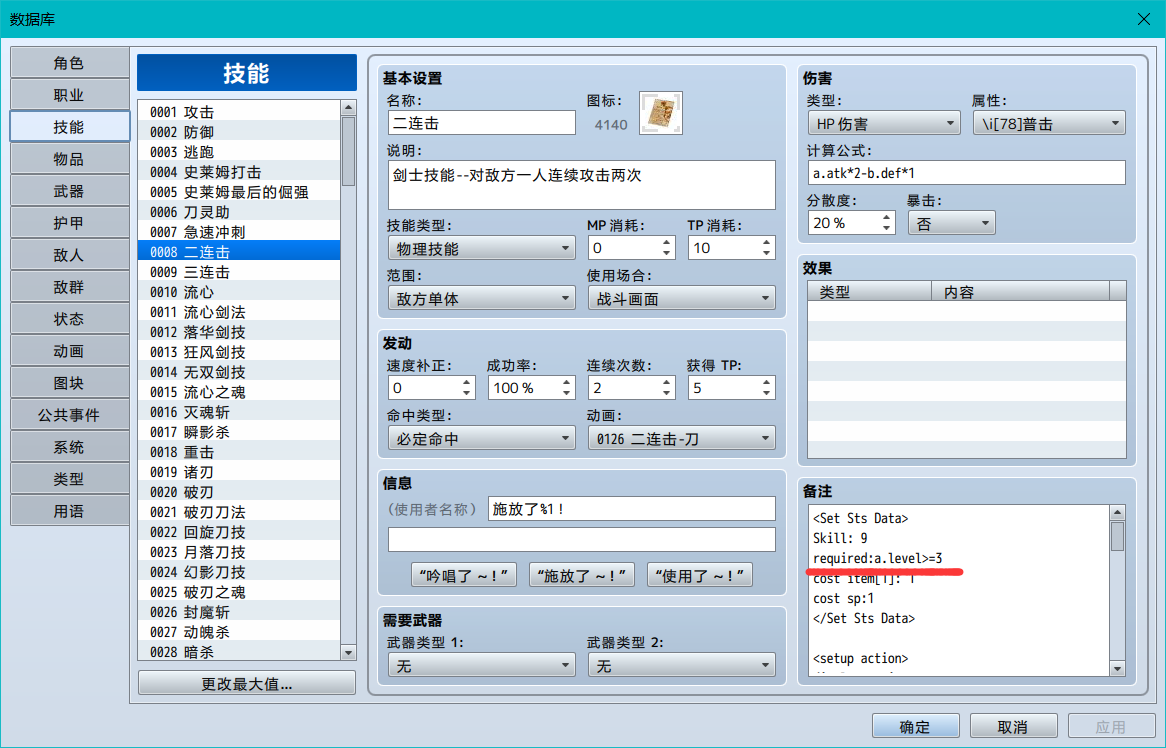Expand the 属性 dropdown
The image size is (1166, 748).
(x=1049, y=123)
